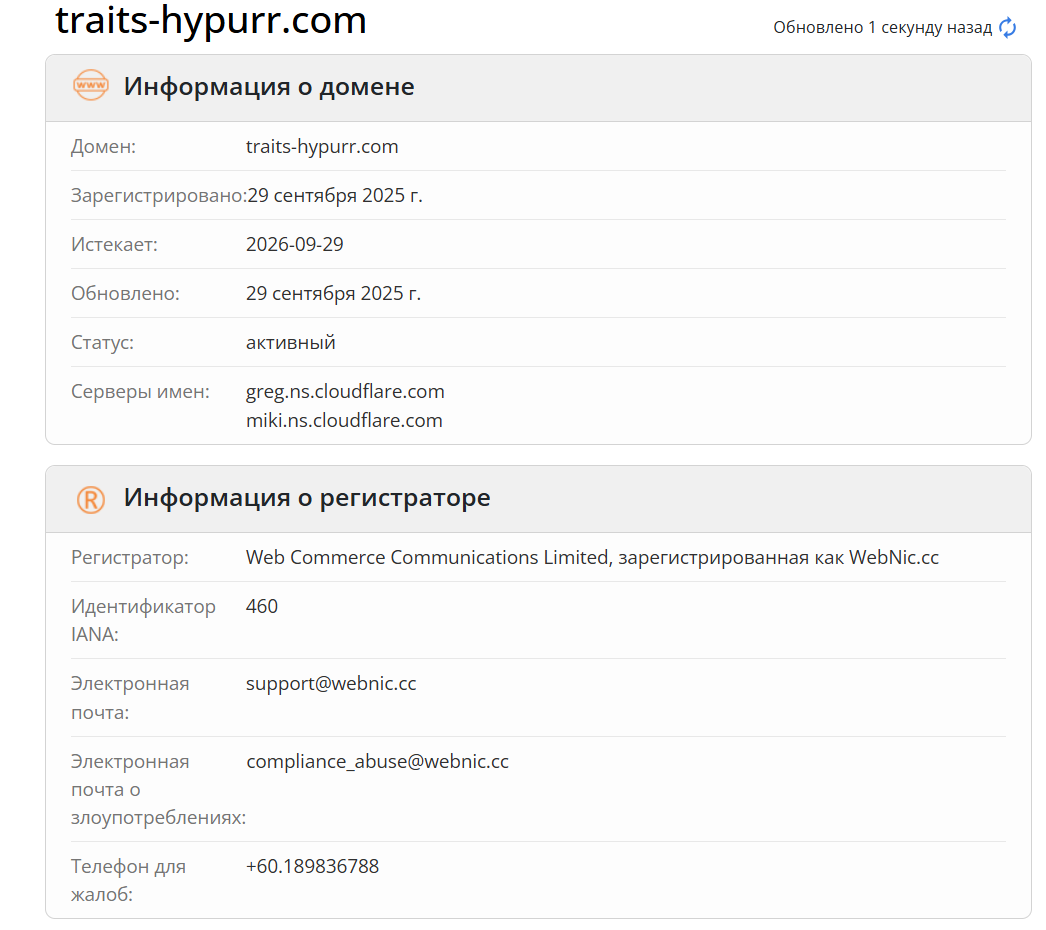This screenshot has width=1046, height=930.
Task: Click the phone number +60.189836788
Action: coord(313,866)
